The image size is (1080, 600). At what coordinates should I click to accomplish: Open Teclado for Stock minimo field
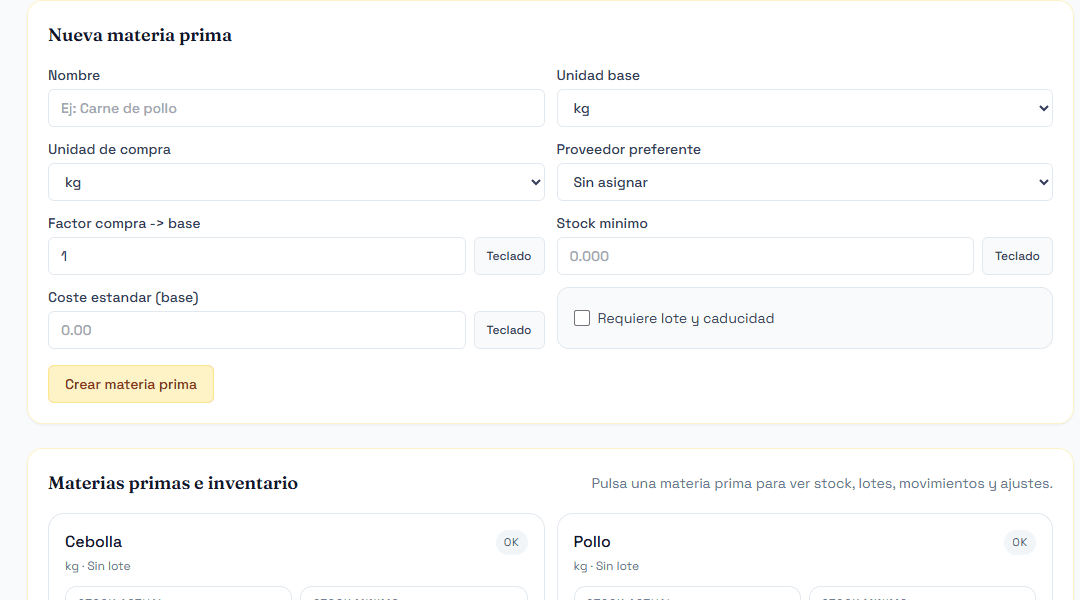[1017, 256]
